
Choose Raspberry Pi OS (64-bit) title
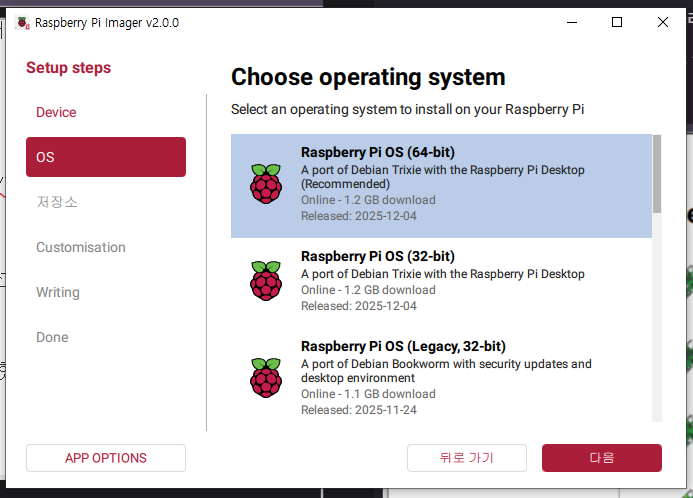378,152
